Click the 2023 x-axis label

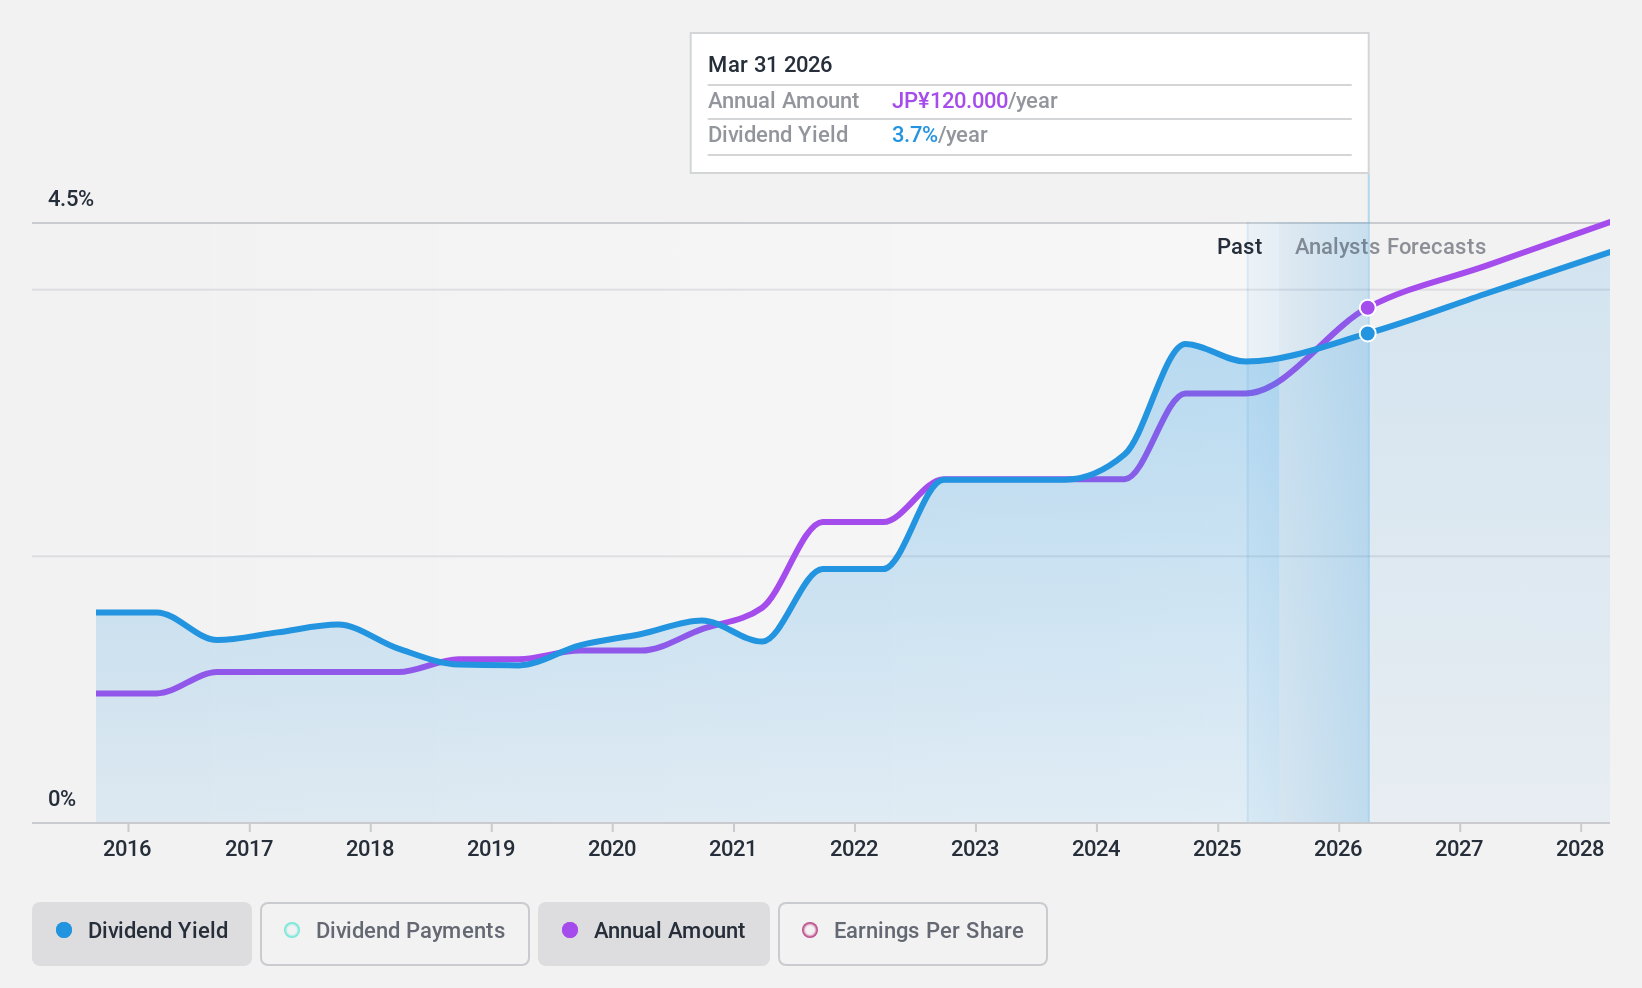975,848
